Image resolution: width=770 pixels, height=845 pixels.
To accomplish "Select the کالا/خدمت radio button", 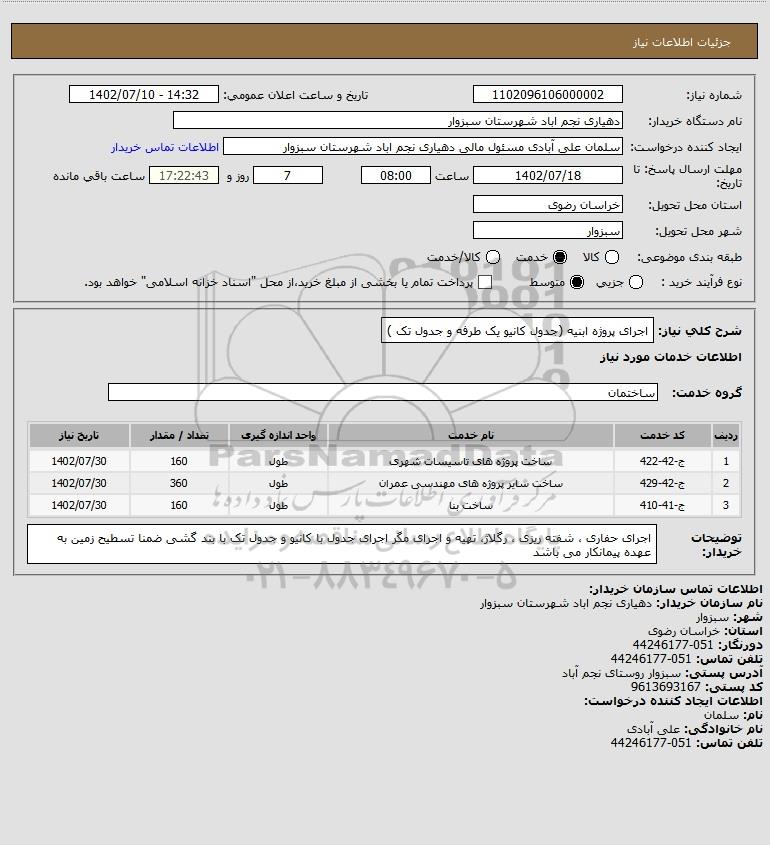I will pos(492,258).
